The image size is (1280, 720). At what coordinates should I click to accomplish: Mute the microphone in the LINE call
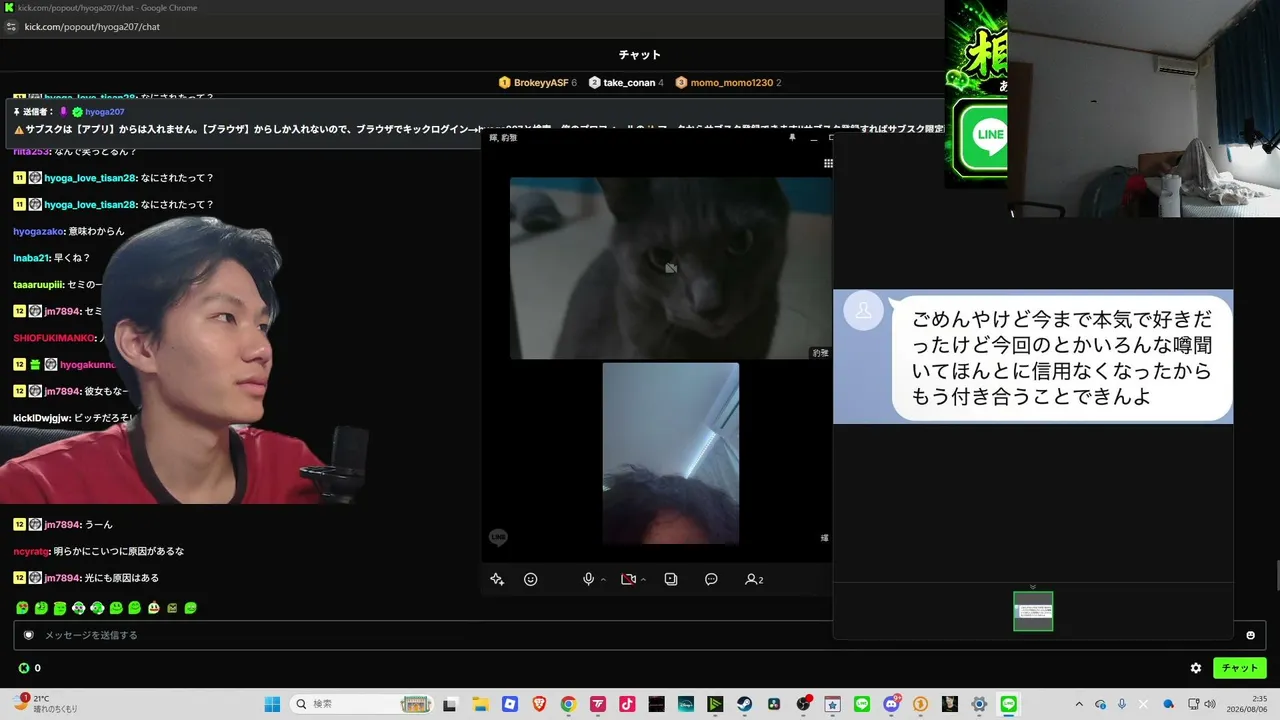(589, 579)
